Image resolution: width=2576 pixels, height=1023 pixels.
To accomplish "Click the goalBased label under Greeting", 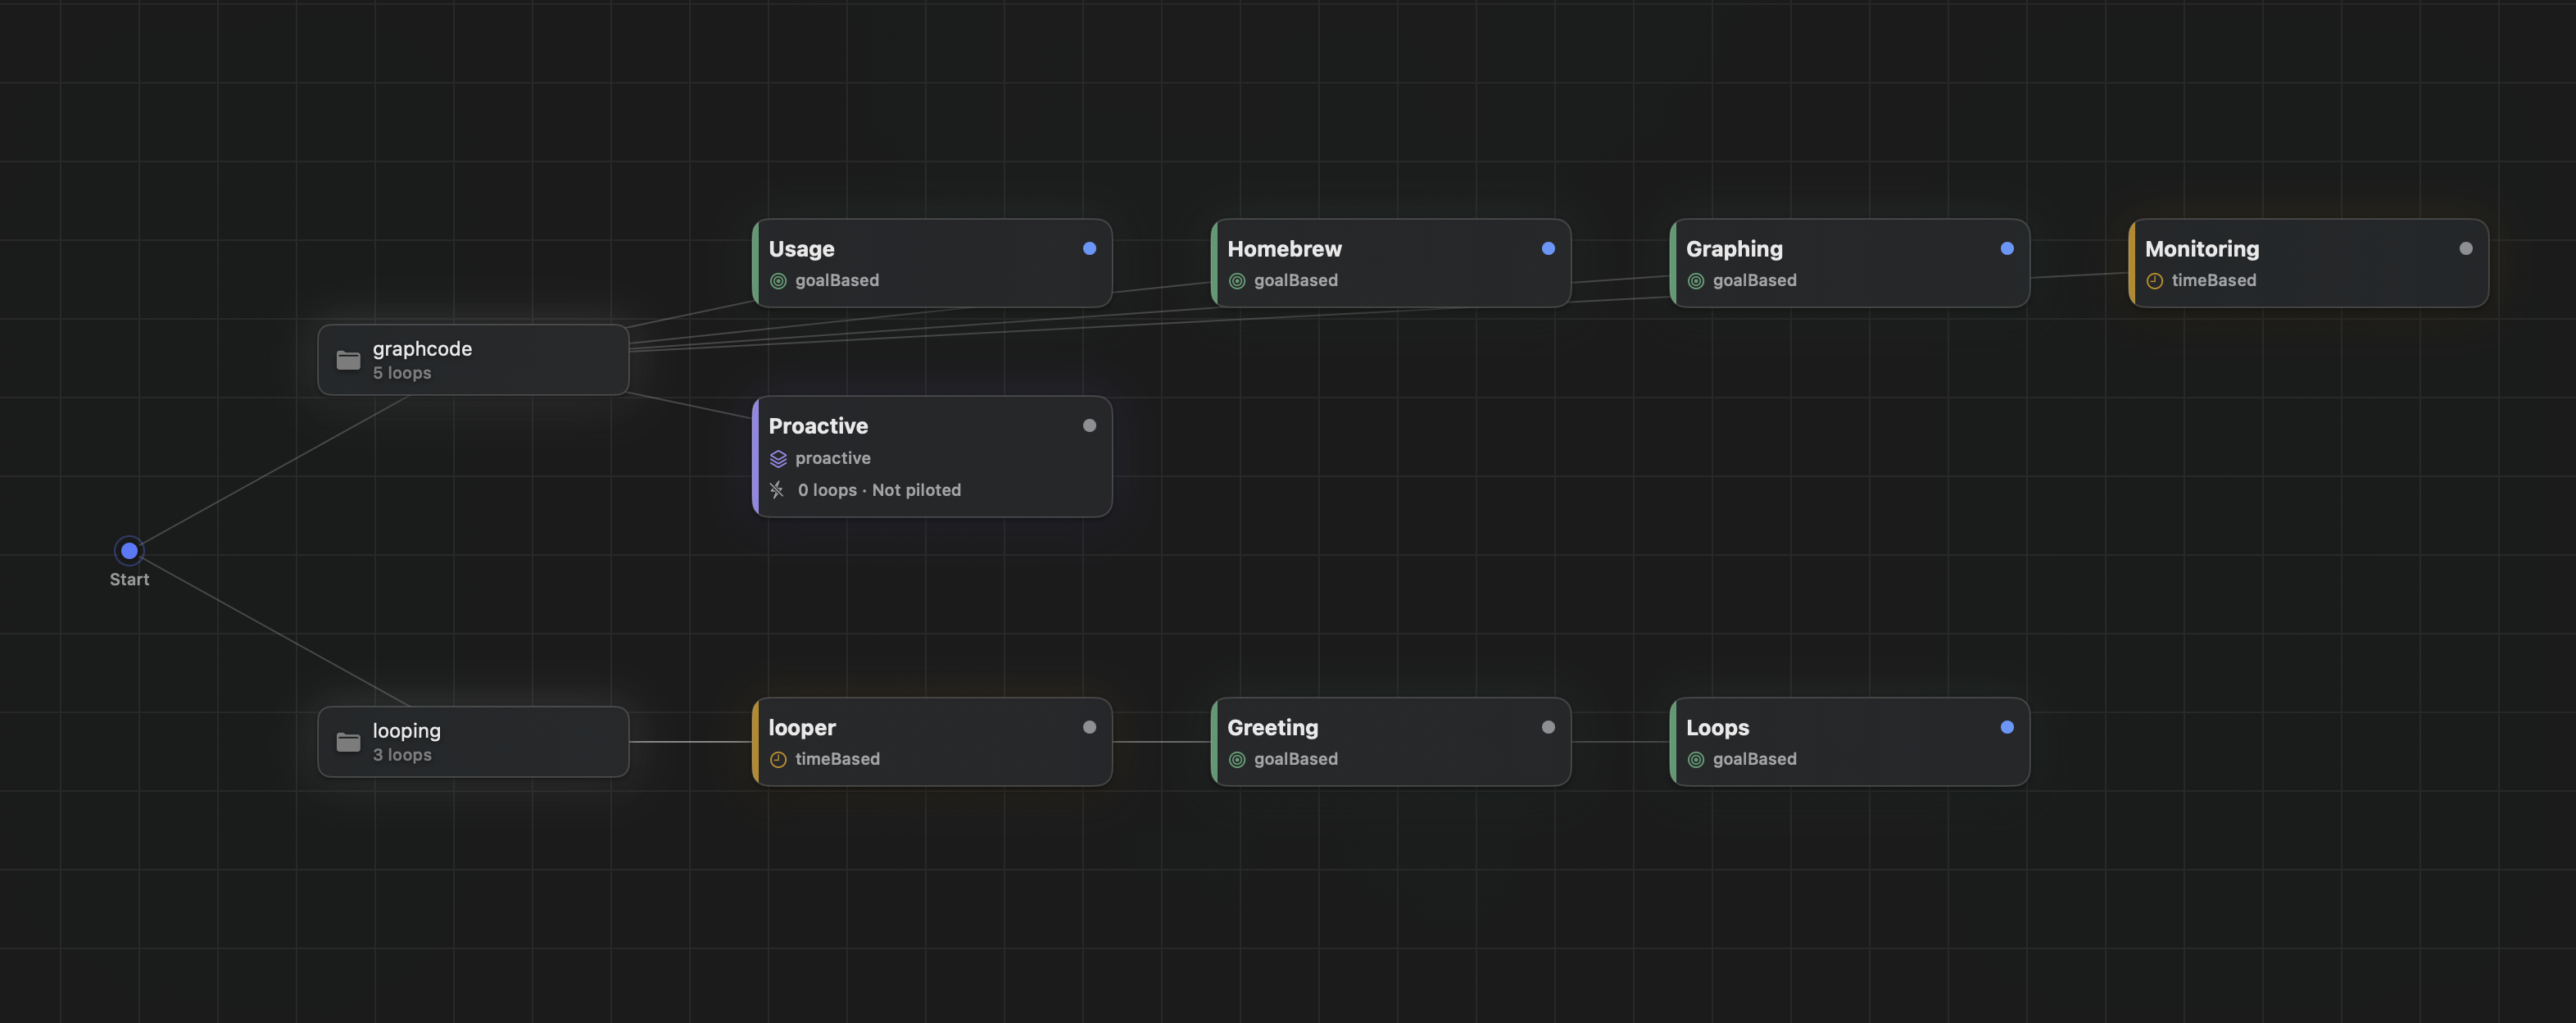I will coord(1296,760).
